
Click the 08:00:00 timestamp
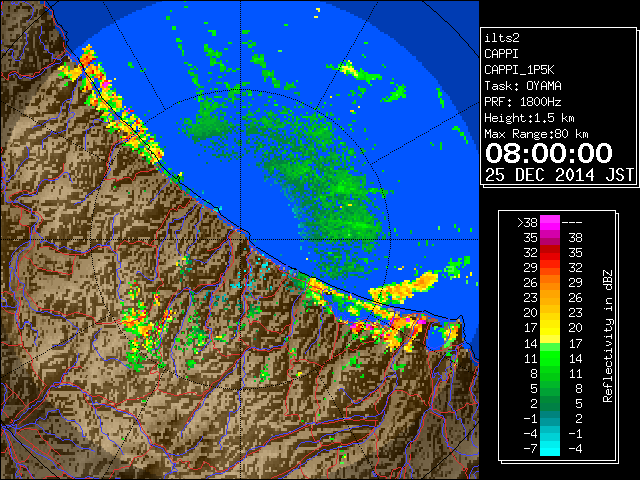tap(549, 153)
